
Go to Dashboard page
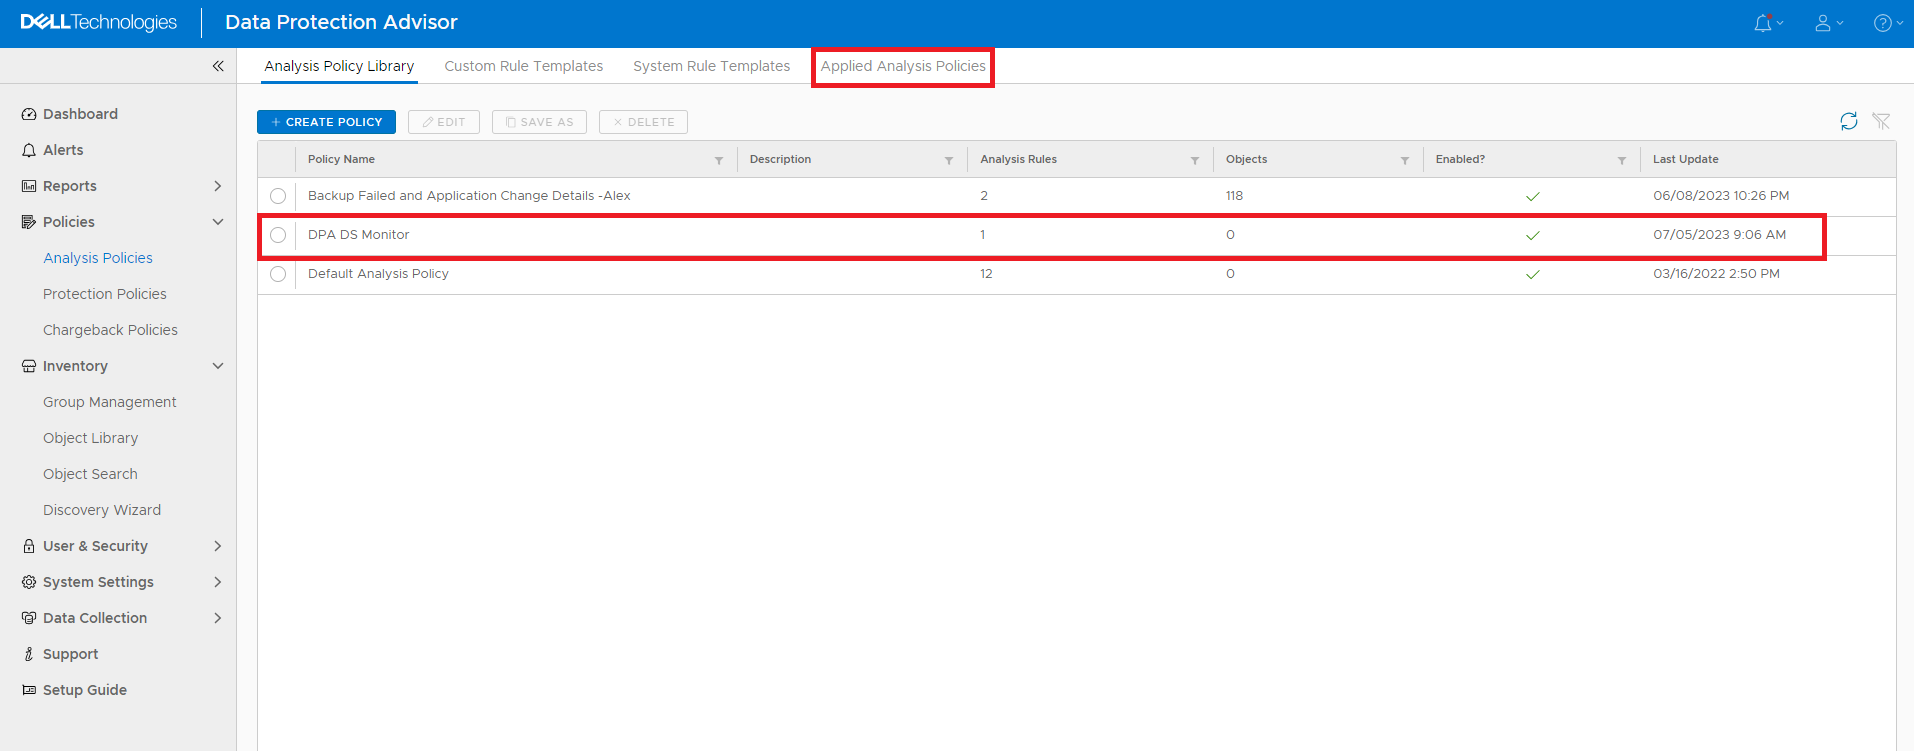[x=80, y=114]
